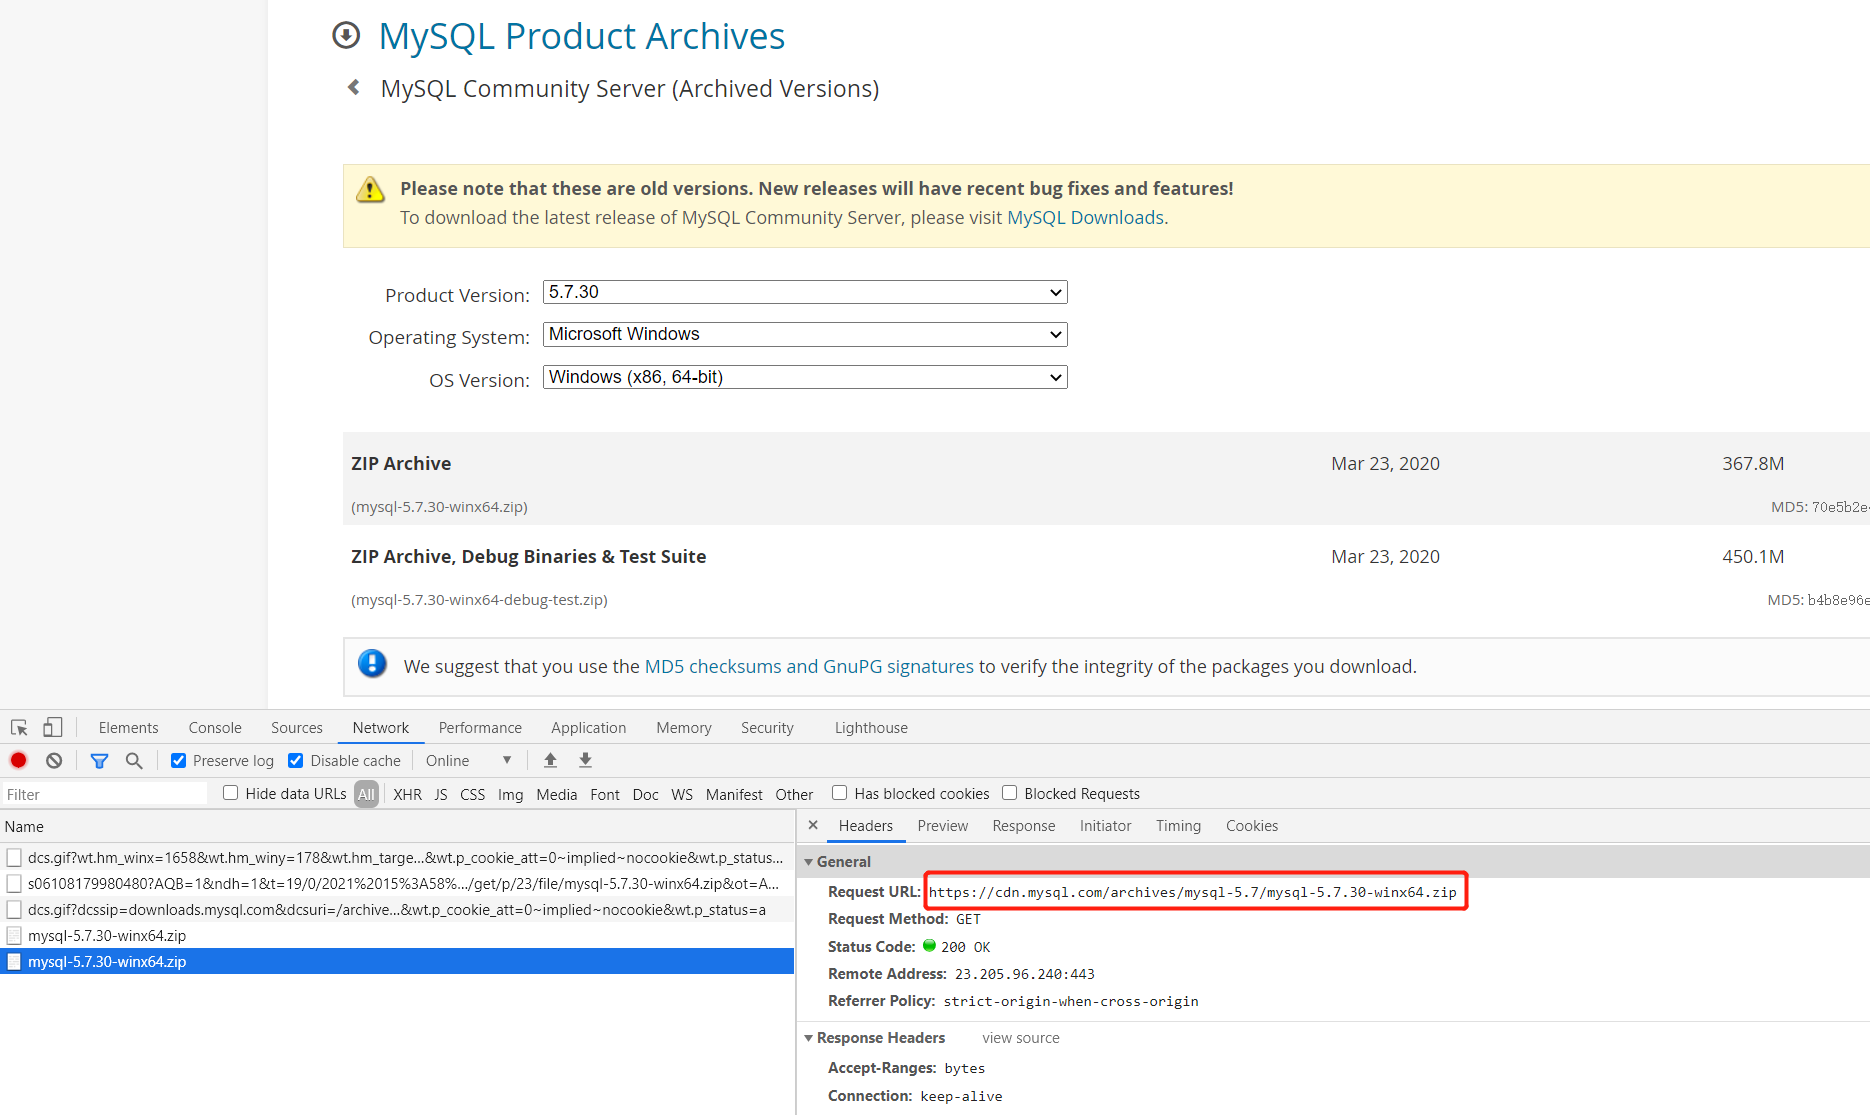Image resolution: width=1870 pixels, height=1115 pixels.
Task: Filter requests by CSS
Action: [473, 794]
